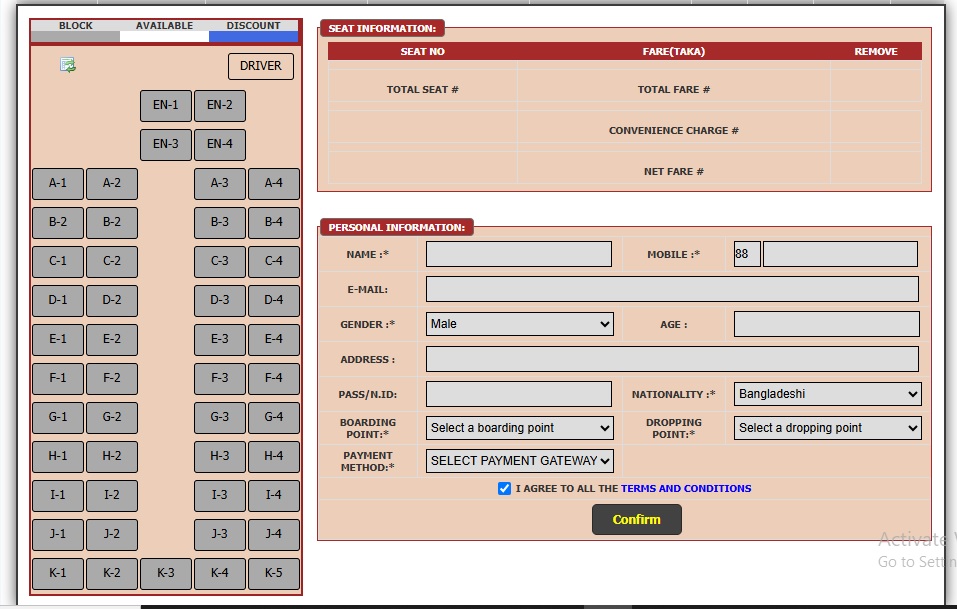Choose seat EN-4
The width and height of the screenshot is (957, 609).
click(x=220, y=145)
